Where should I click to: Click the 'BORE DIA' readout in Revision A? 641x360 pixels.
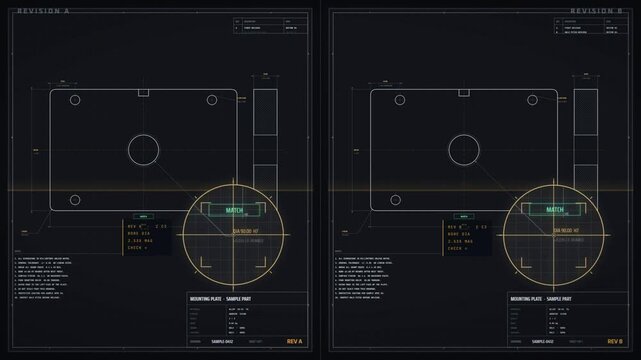click(139, 234)
